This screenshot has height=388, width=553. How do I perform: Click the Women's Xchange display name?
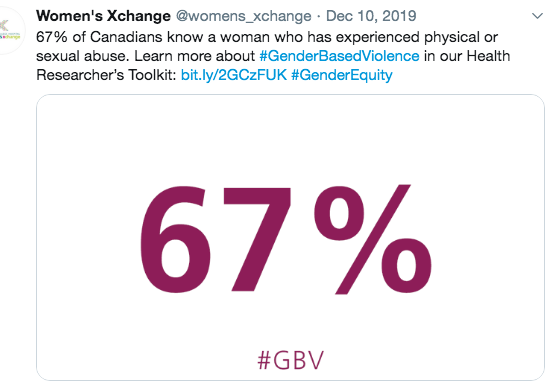[x=103, y=16]
